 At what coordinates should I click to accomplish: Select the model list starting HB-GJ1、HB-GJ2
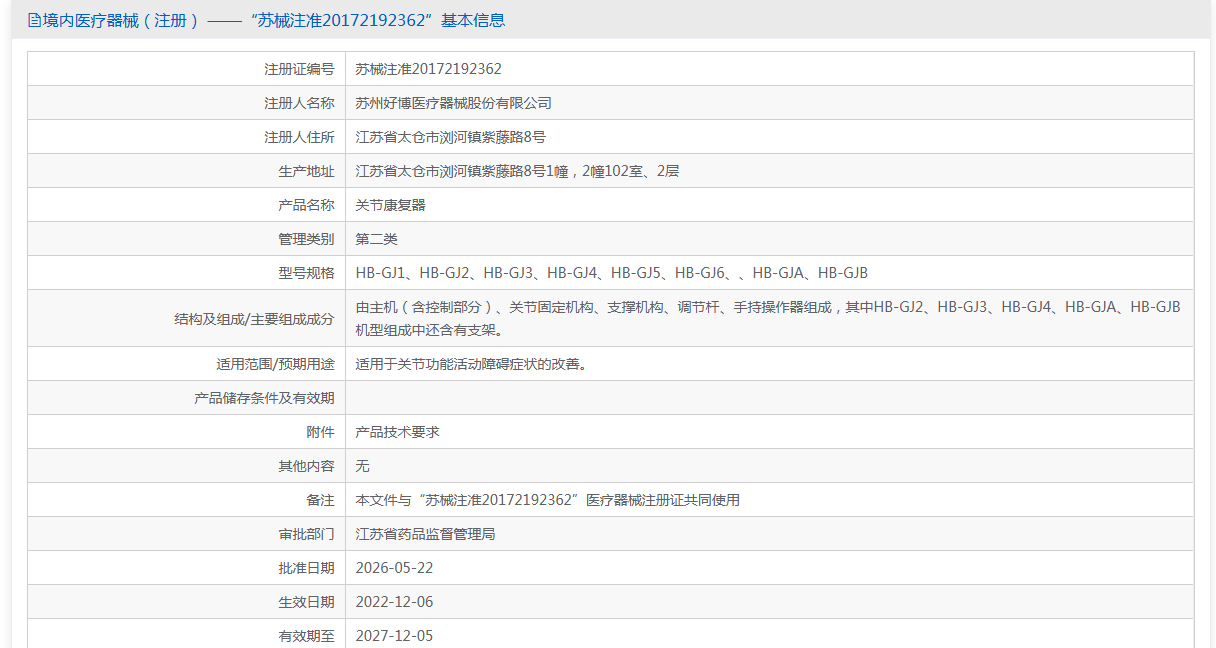612,273
